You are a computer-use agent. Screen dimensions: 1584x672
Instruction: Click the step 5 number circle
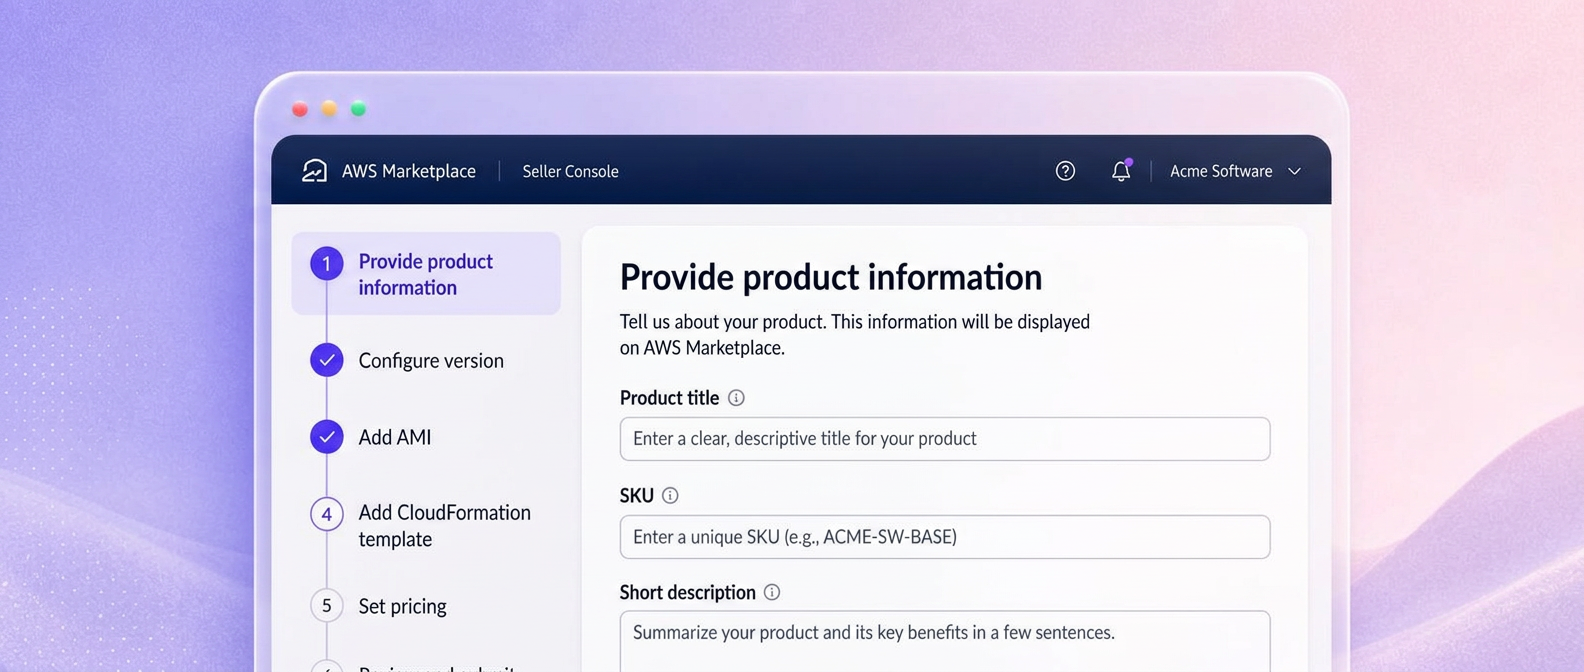tap(326, 606)
